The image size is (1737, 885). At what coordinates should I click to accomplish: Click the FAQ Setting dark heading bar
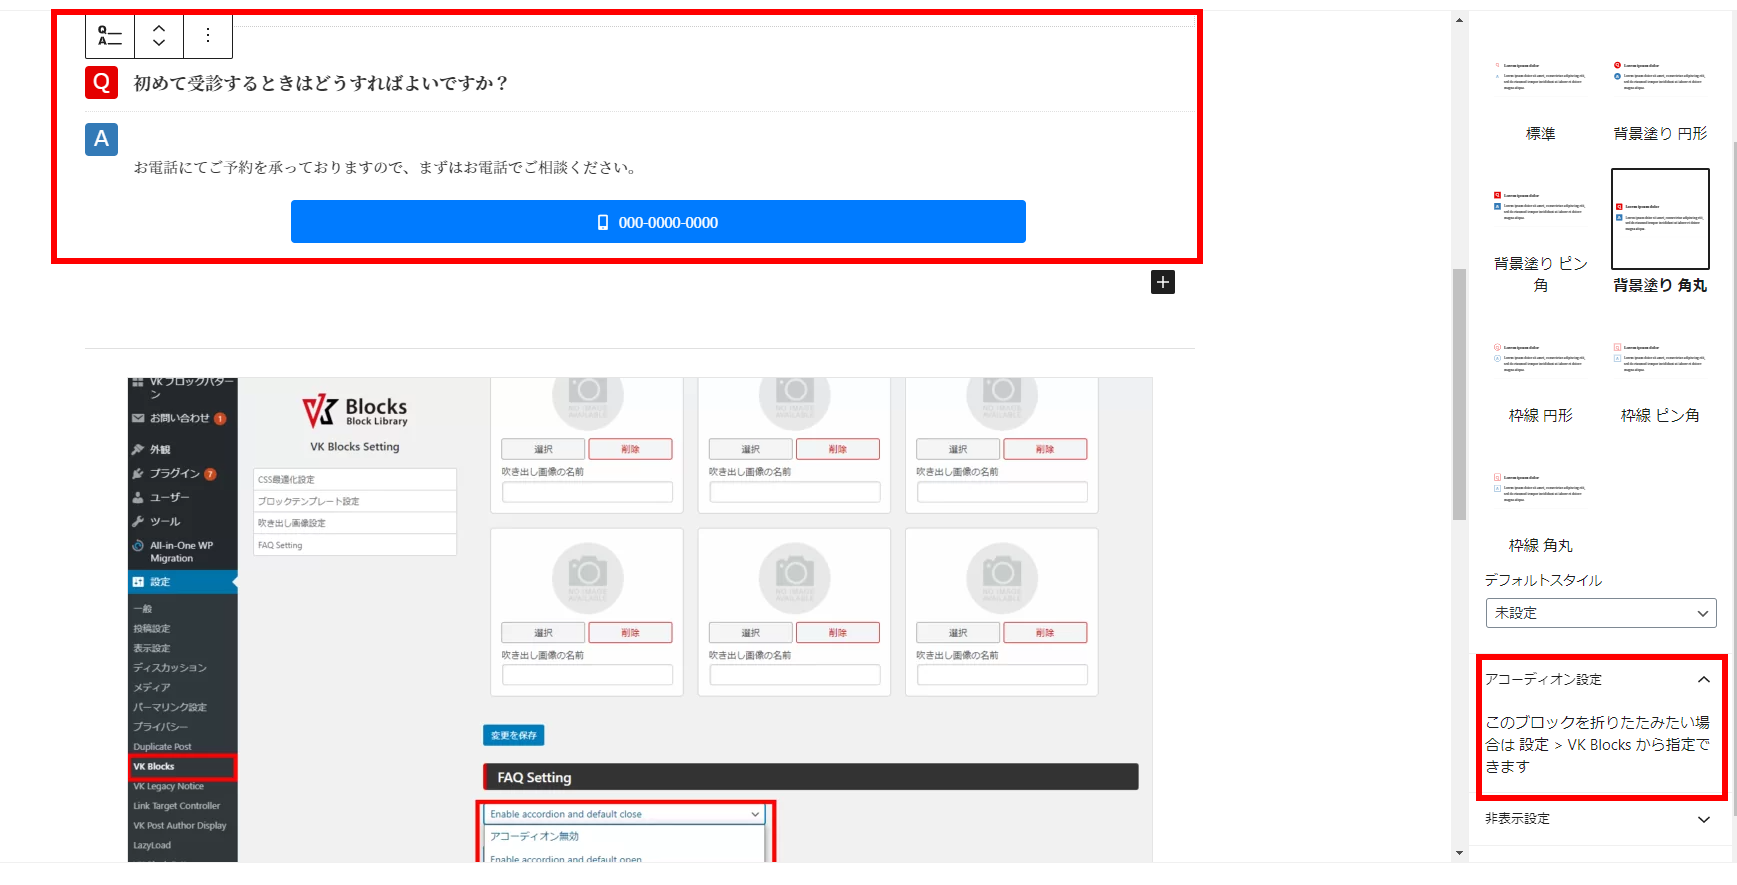pyautogui.click(x=811, y=777)
